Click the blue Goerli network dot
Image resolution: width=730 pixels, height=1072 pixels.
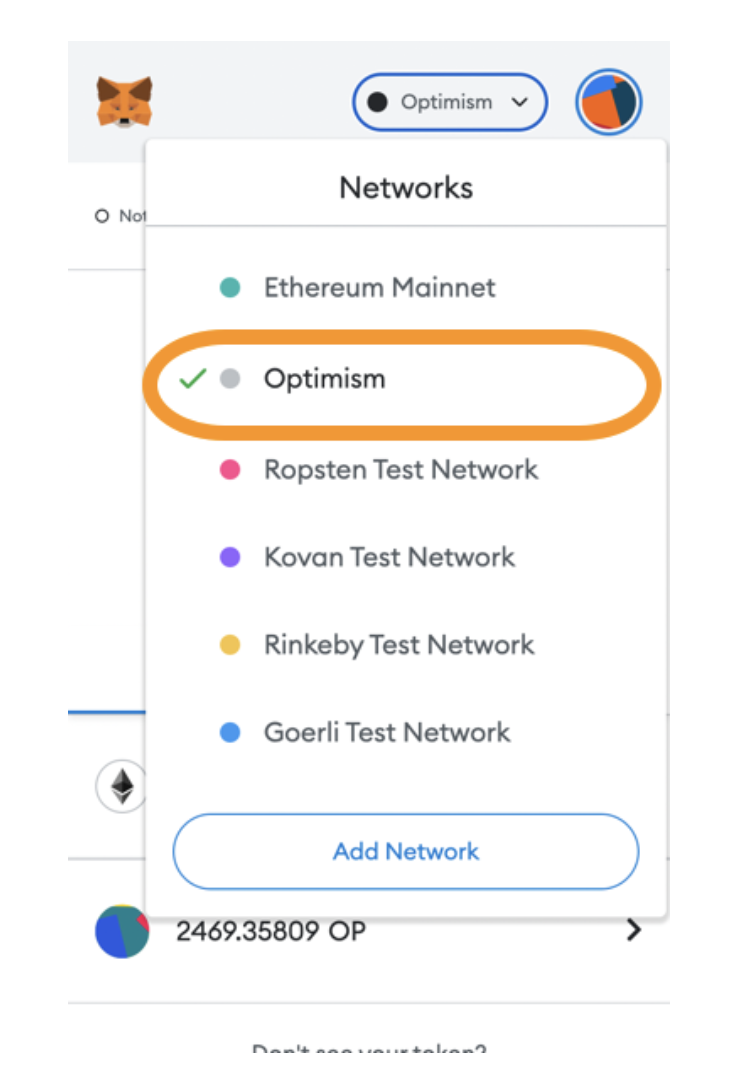tap(230, 732)
